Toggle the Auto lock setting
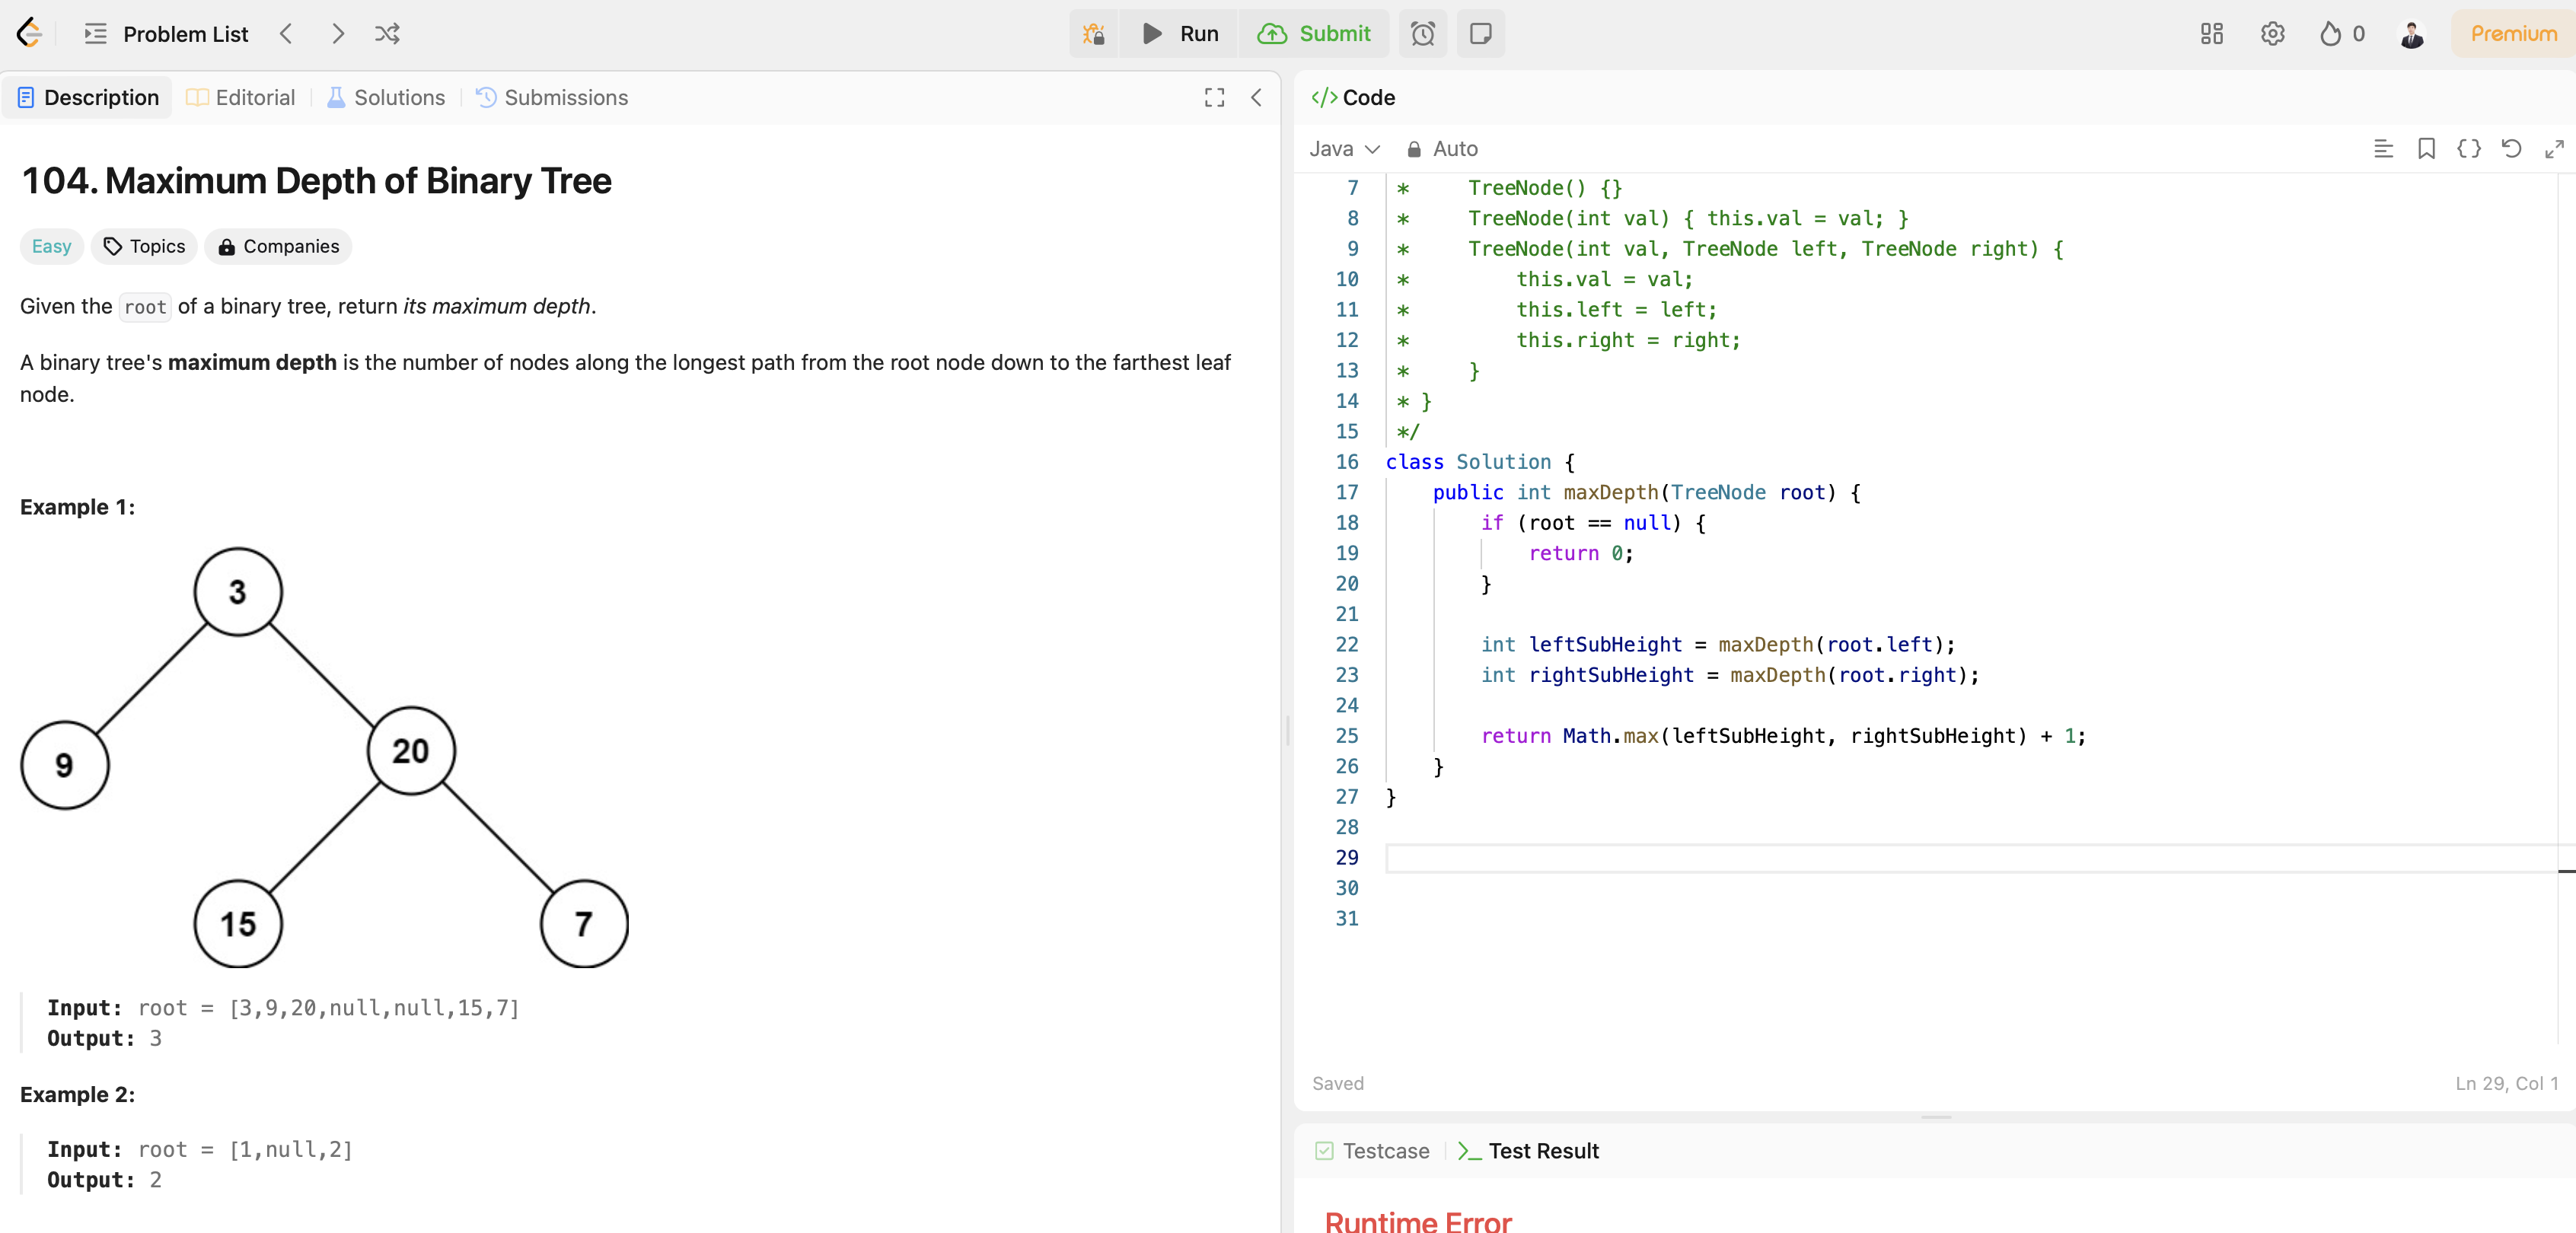This screenshot has height=1233, width=2576. coord(1442,149)
